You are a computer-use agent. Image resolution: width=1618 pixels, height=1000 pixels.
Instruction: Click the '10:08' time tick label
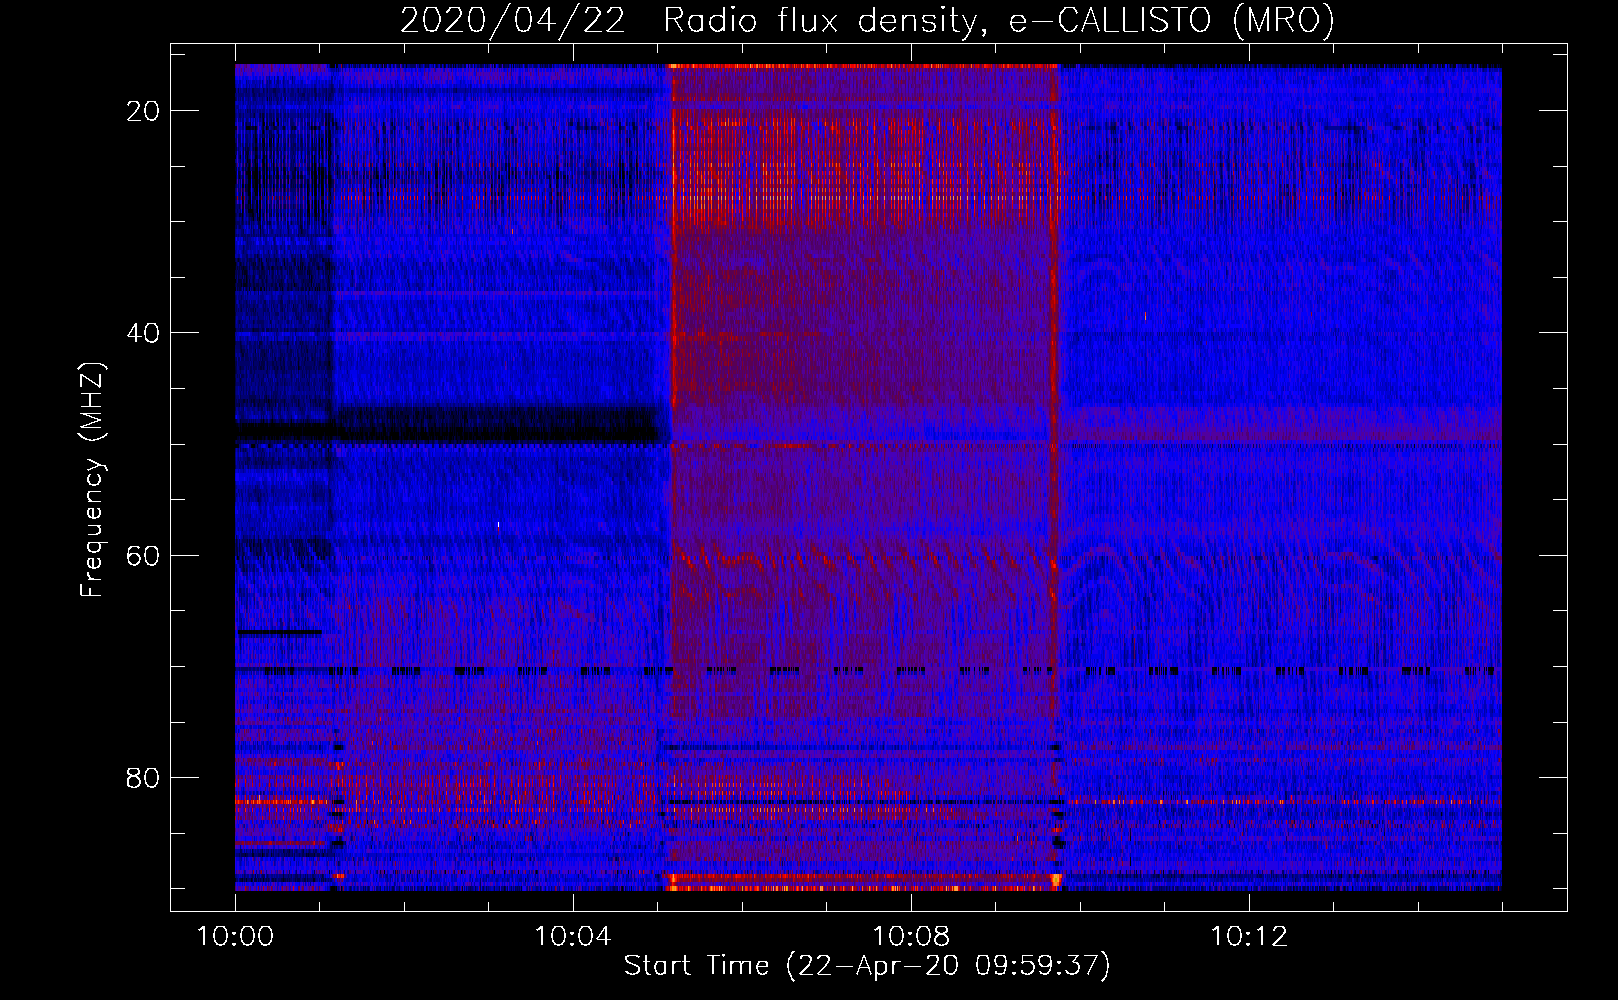tap(911, 937)
